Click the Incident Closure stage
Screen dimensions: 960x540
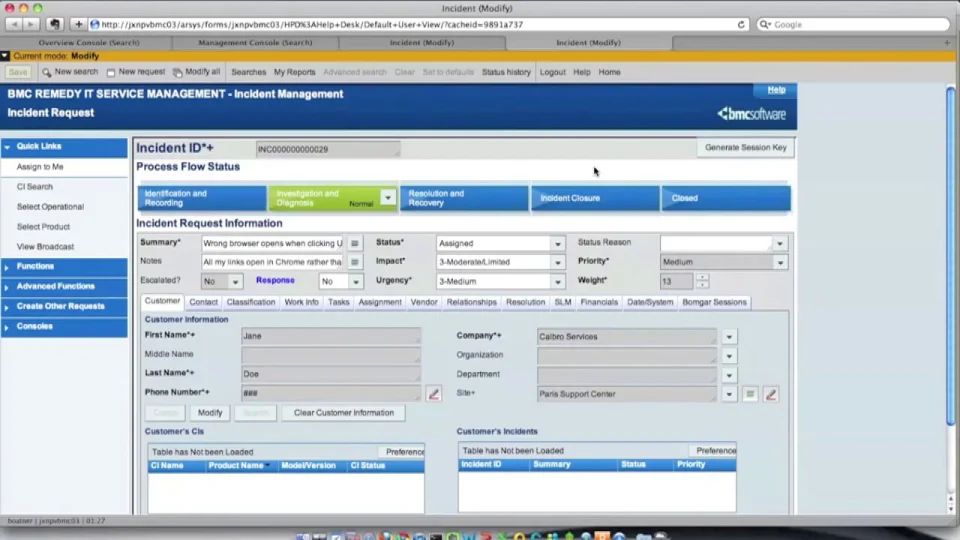pyautogui.click(x=595, y=198)
